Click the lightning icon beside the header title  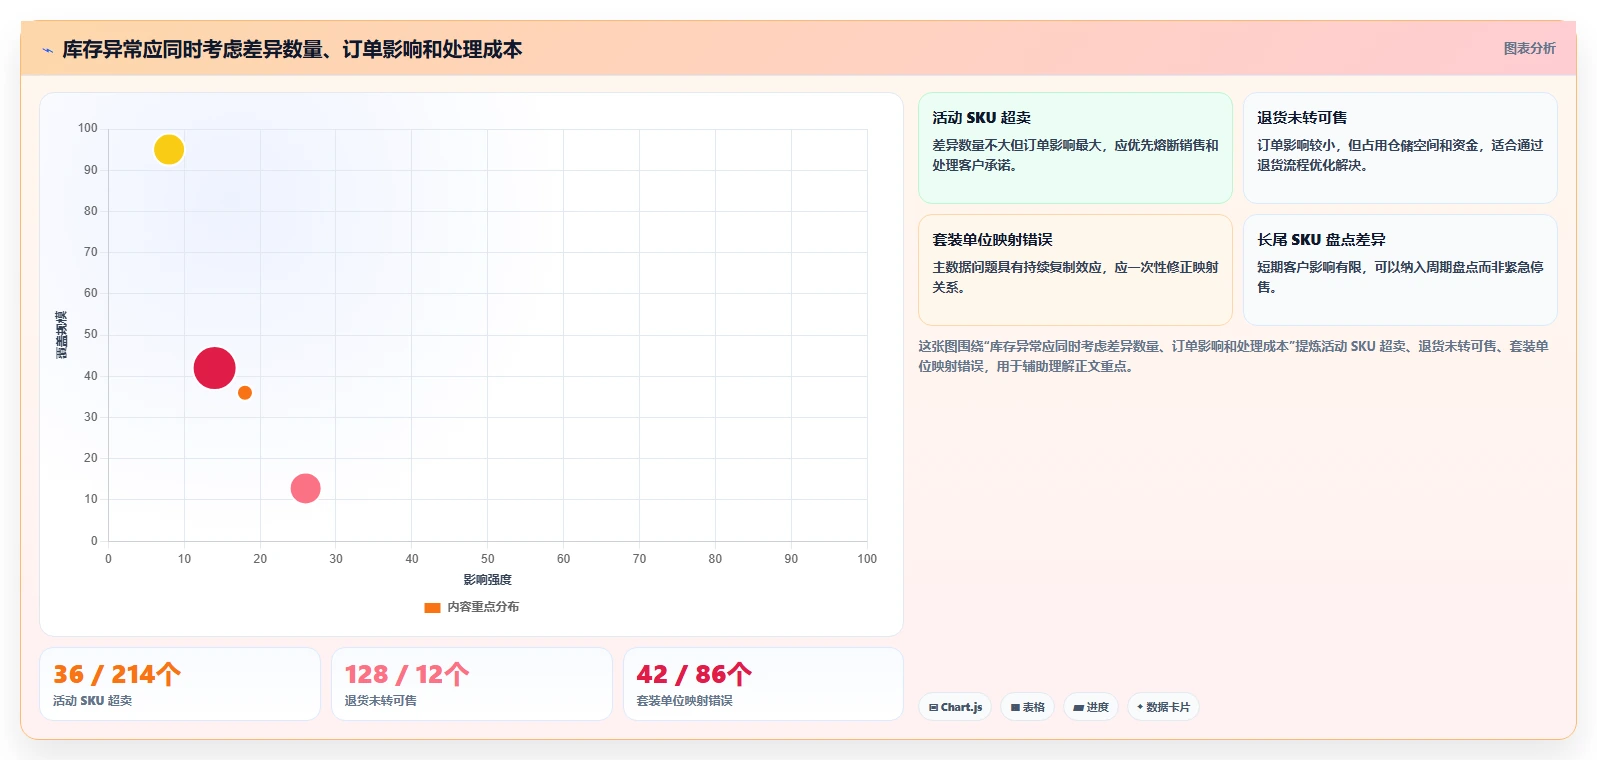point(47,50)
